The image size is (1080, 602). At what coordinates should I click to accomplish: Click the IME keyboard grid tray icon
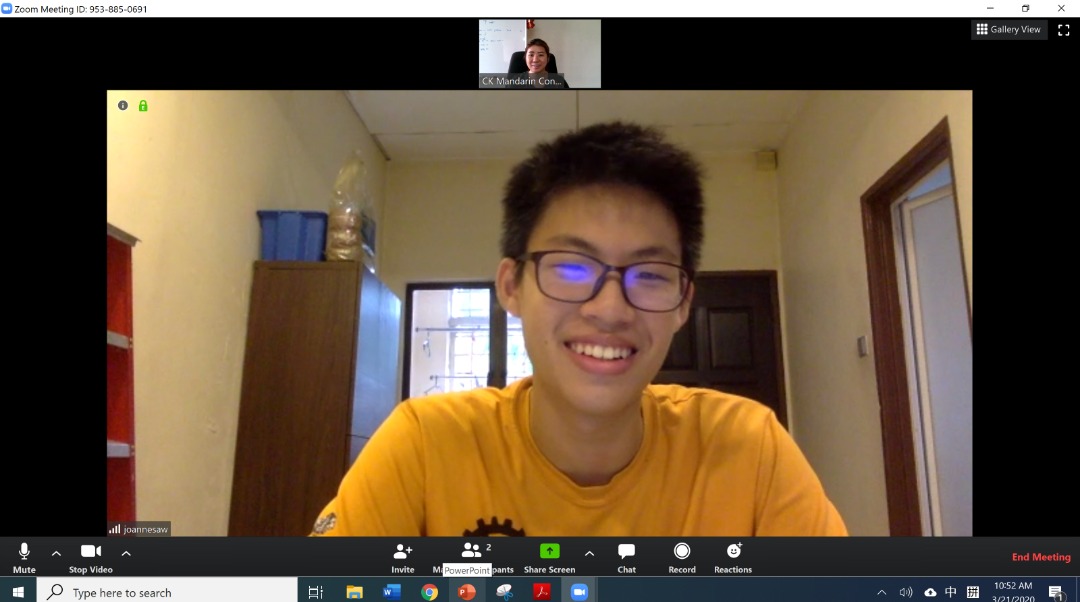click(973, 592)
